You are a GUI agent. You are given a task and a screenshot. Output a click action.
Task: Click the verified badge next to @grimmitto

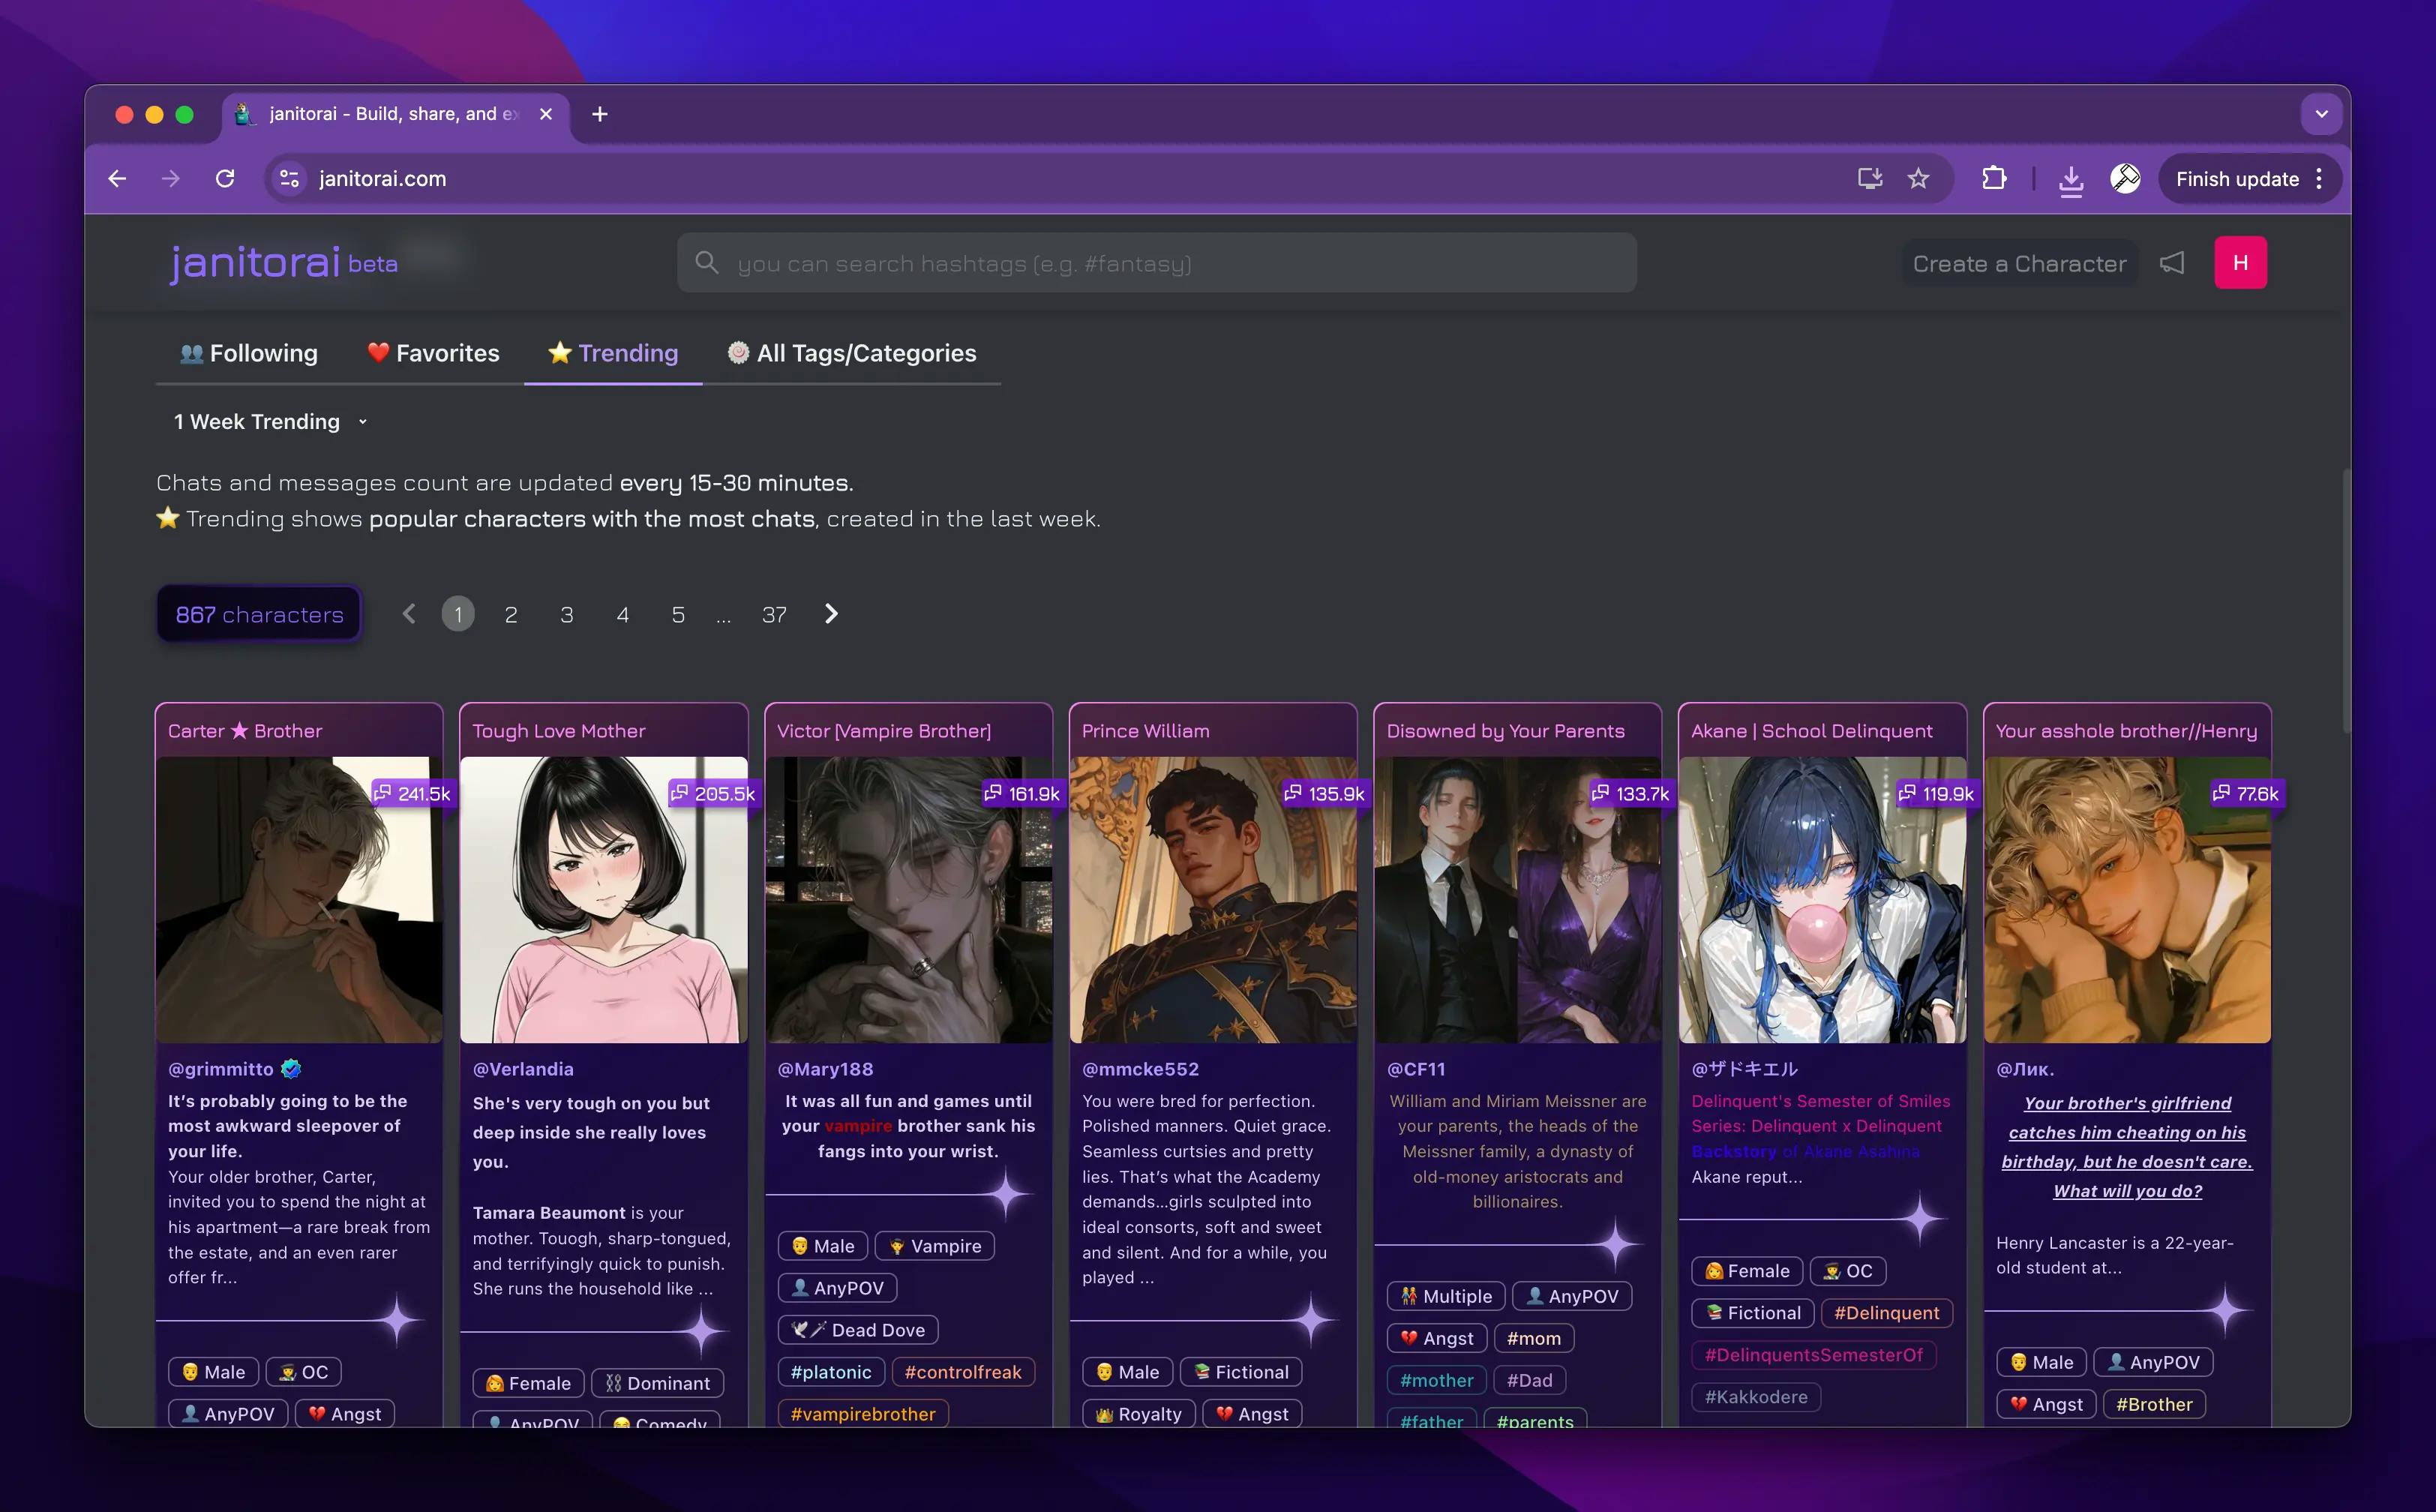[x=290, y=1069]
